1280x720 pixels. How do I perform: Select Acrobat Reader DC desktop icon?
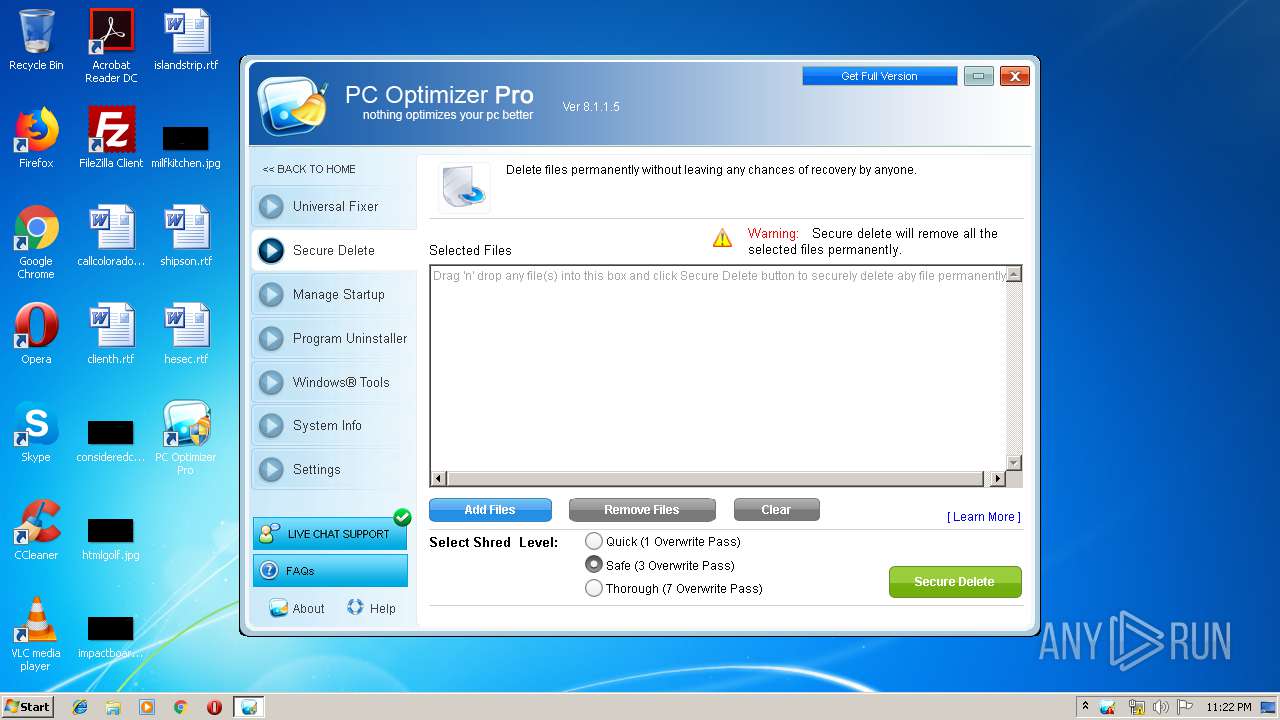[x=111, y=46]
